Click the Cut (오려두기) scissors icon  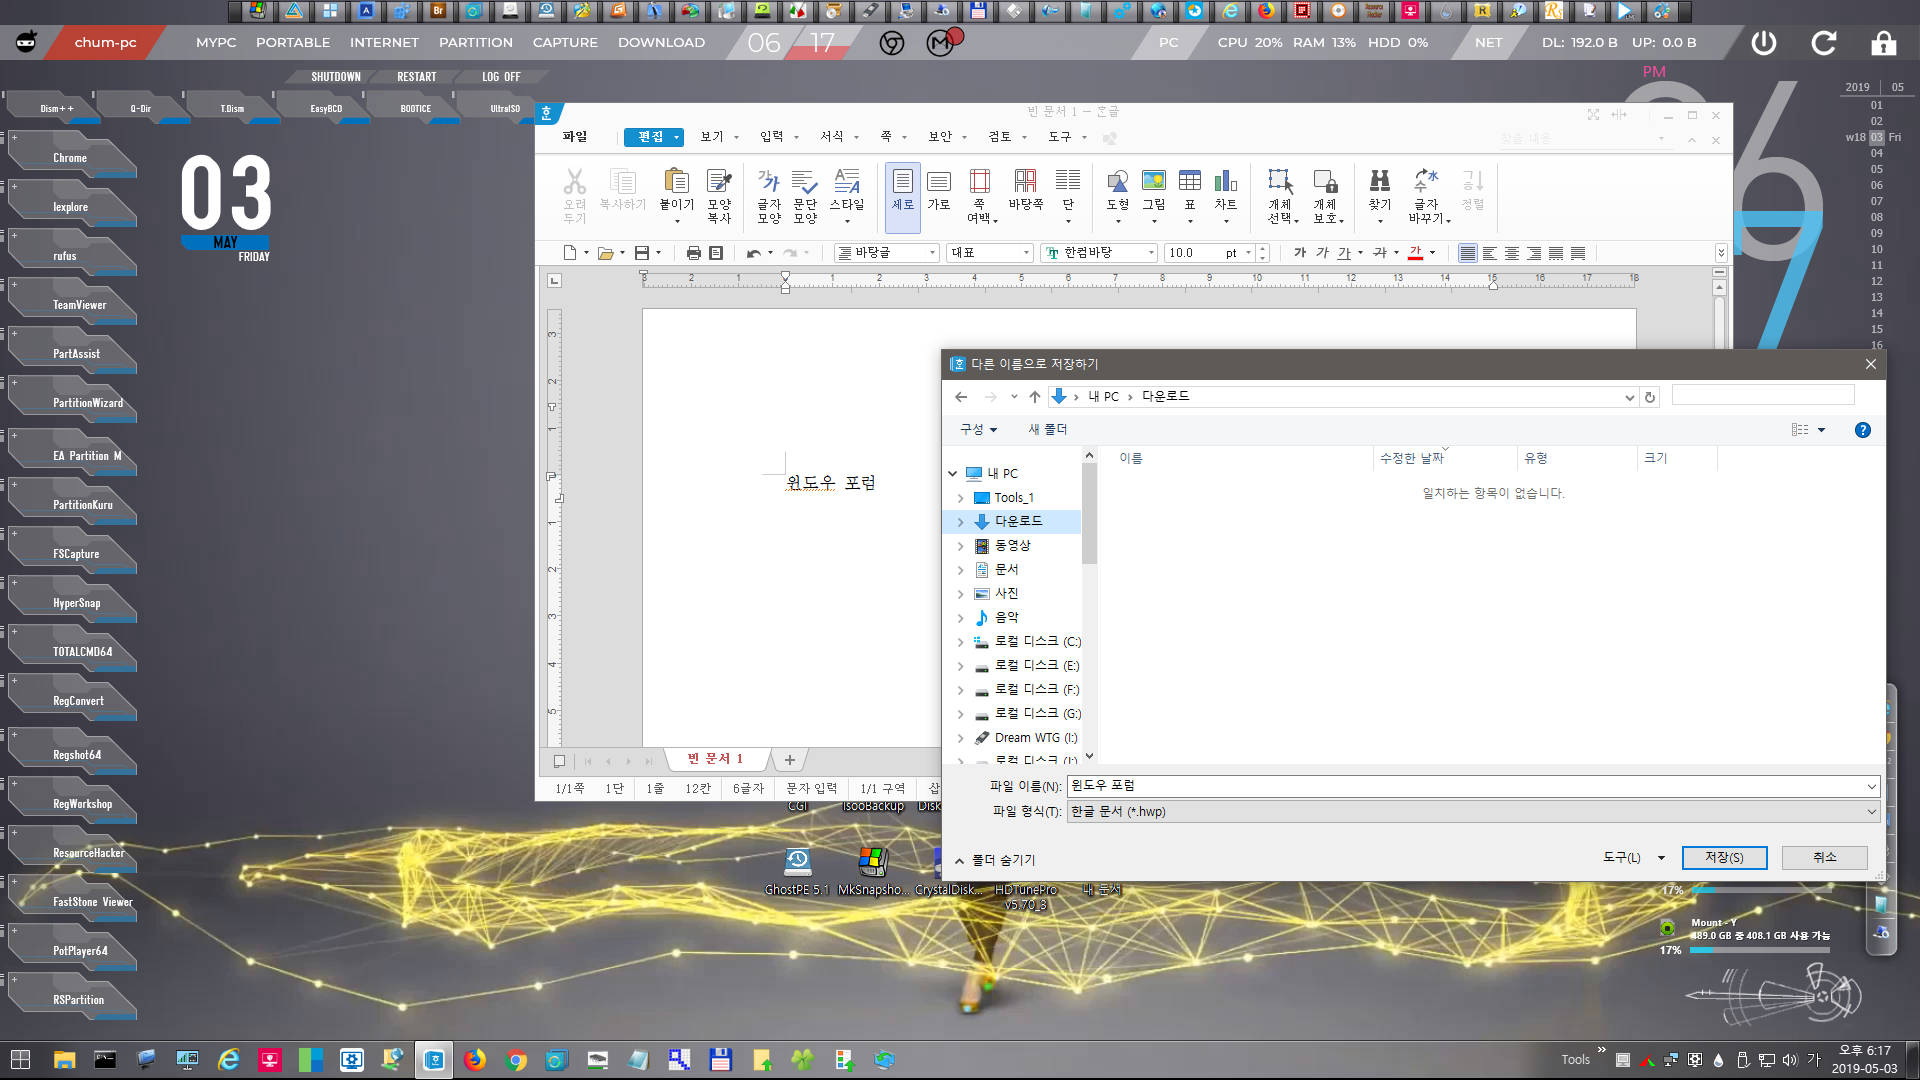pos(575,182)
